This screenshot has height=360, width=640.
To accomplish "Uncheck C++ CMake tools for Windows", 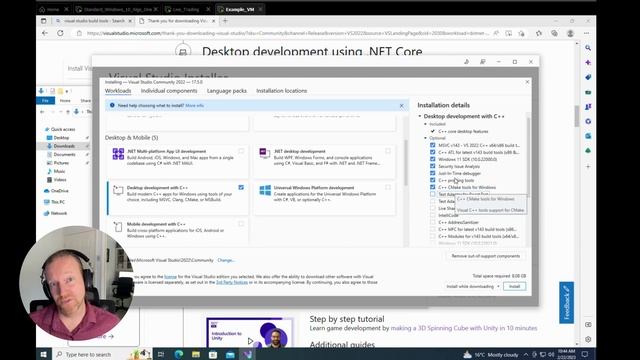I will (x=433, y=187).
